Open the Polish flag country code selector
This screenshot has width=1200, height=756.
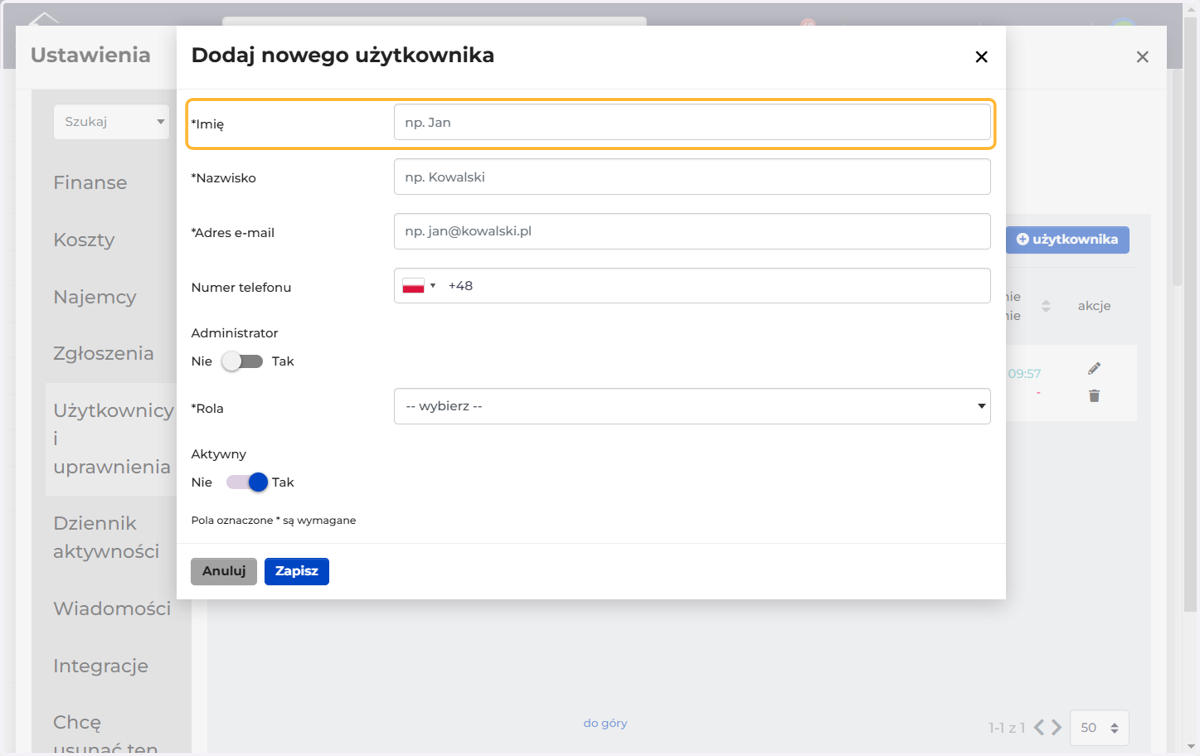pyautogui.click(x=419, y=286)
